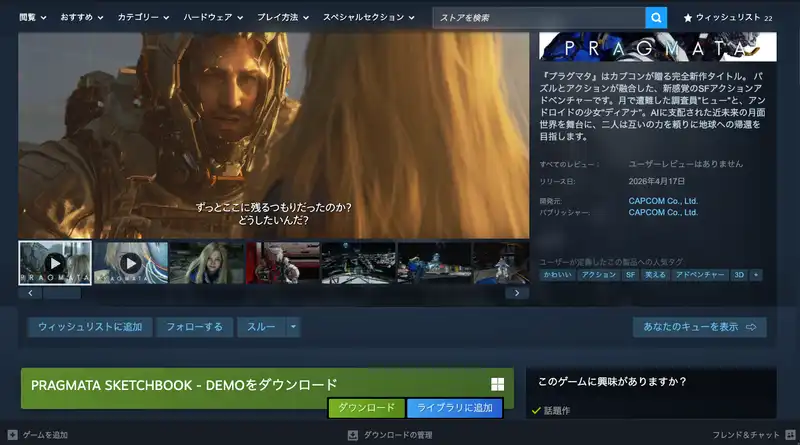Click ユーザーレビューはありません review text

tap(685, 164)
